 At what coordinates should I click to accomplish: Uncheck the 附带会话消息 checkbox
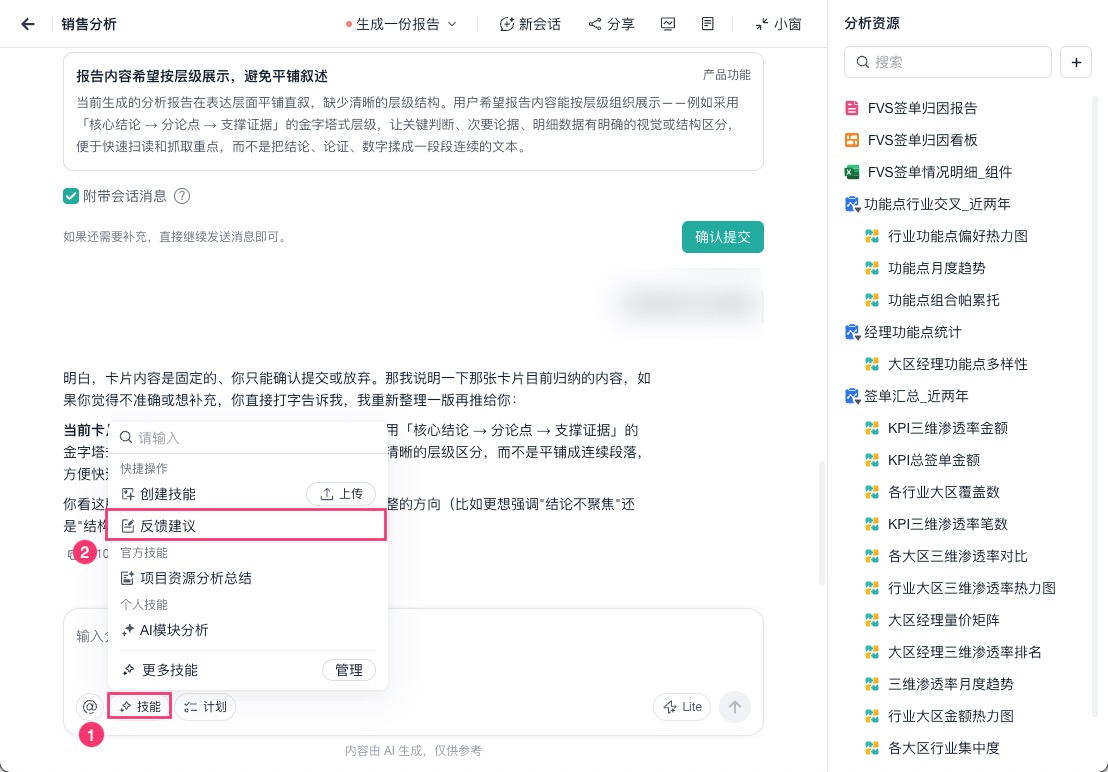pyautogui.click(x=71, y=196)
